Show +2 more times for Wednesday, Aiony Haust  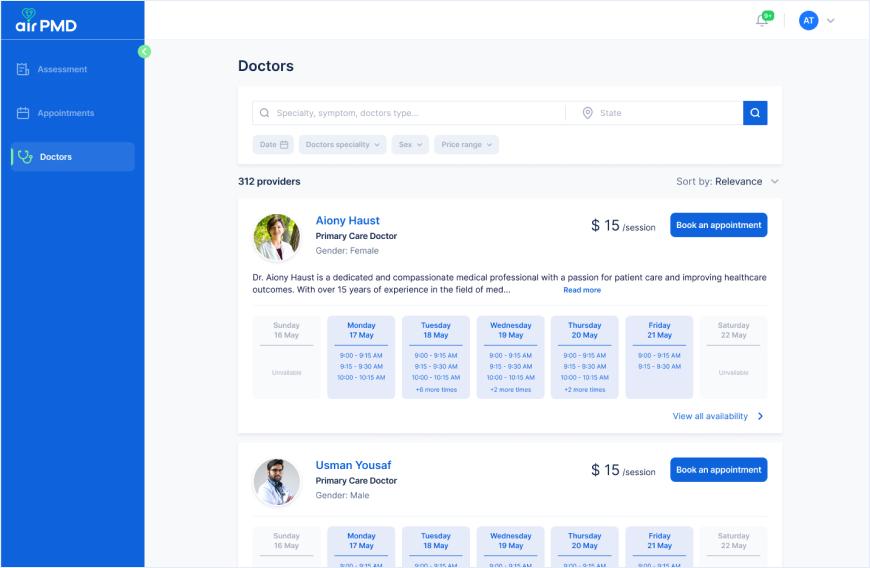coord(510,390)
